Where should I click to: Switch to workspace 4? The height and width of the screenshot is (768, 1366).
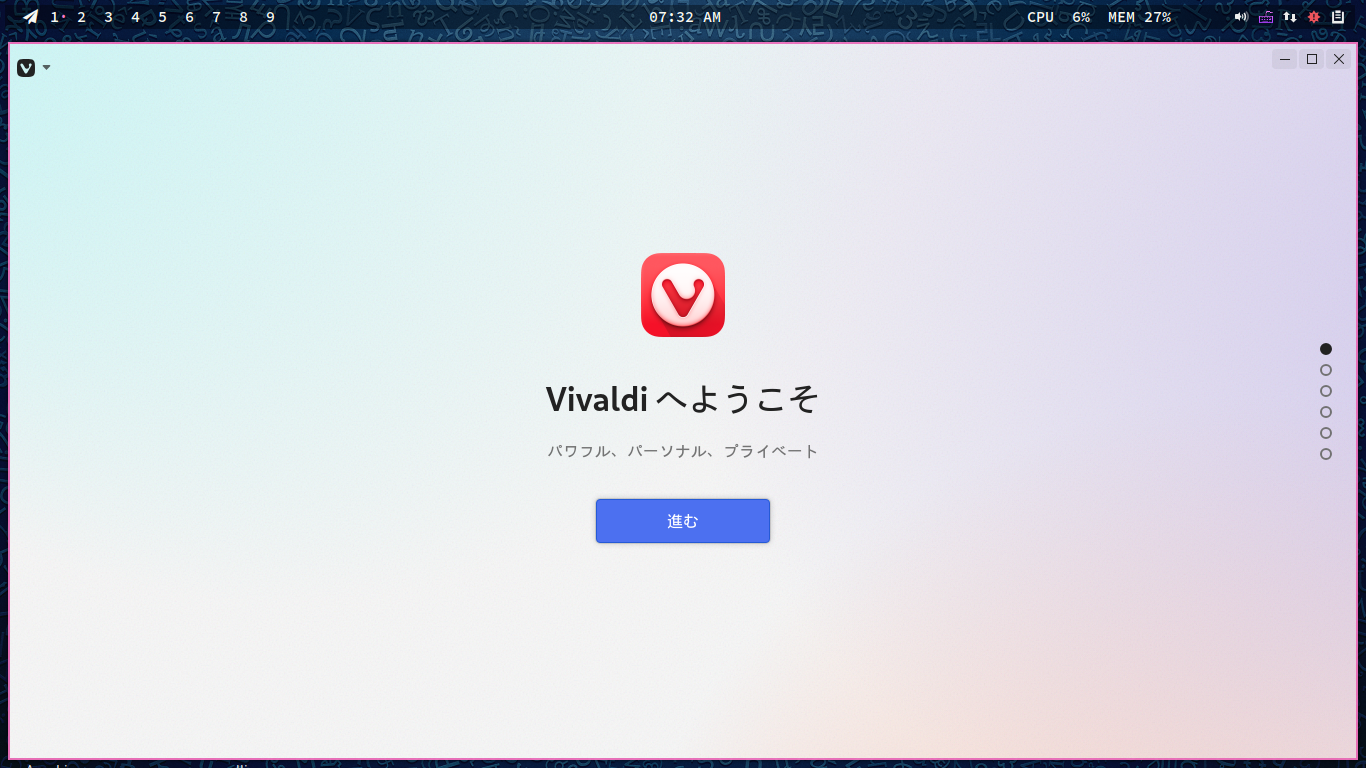point(136,17)
